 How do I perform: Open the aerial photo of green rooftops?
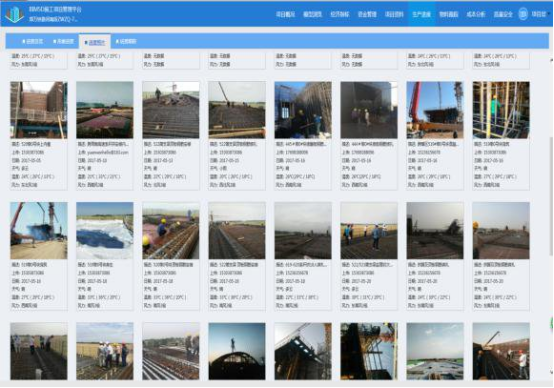click(x=435, y=351)
